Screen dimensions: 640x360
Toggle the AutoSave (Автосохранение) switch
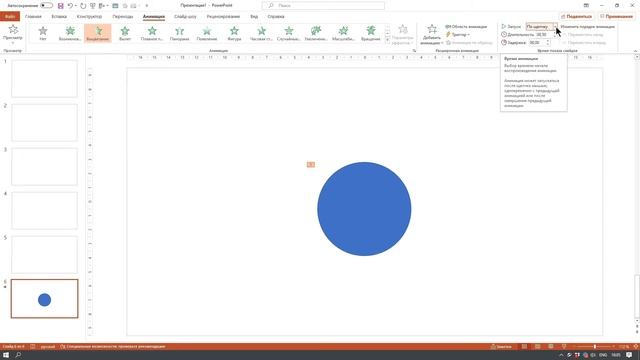[47, 6]
